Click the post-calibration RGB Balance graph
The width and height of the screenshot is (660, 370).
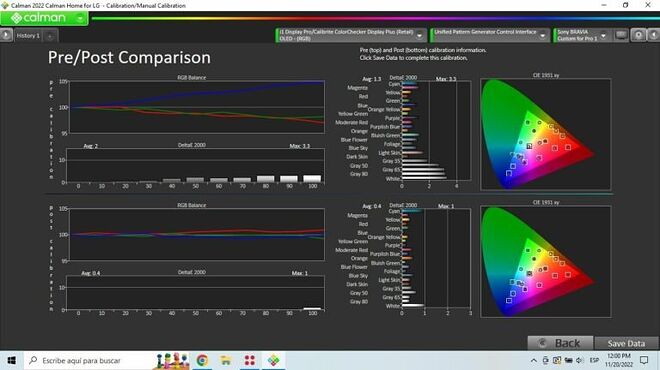tap(197, 234)
